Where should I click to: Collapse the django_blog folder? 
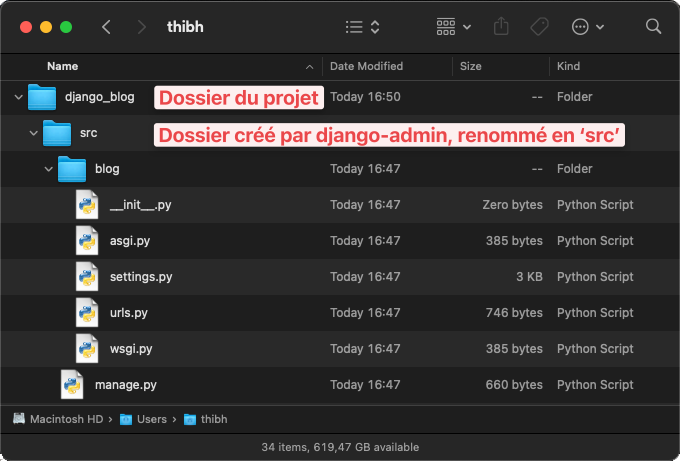tap(19, 97)
